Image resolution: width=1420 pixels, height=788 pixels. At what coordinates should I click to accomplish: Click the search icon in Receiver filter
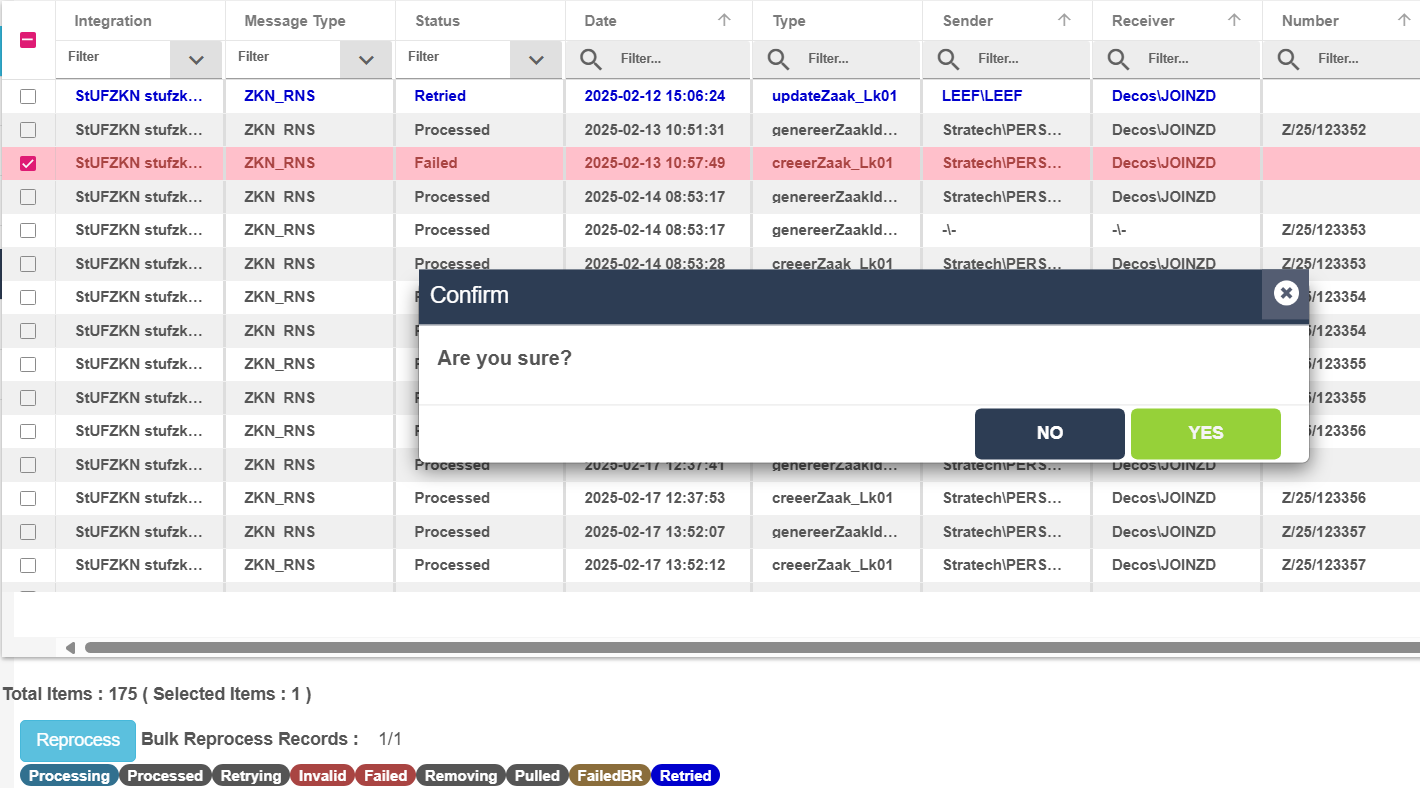pyautogui.click(x=1119, y=60)
